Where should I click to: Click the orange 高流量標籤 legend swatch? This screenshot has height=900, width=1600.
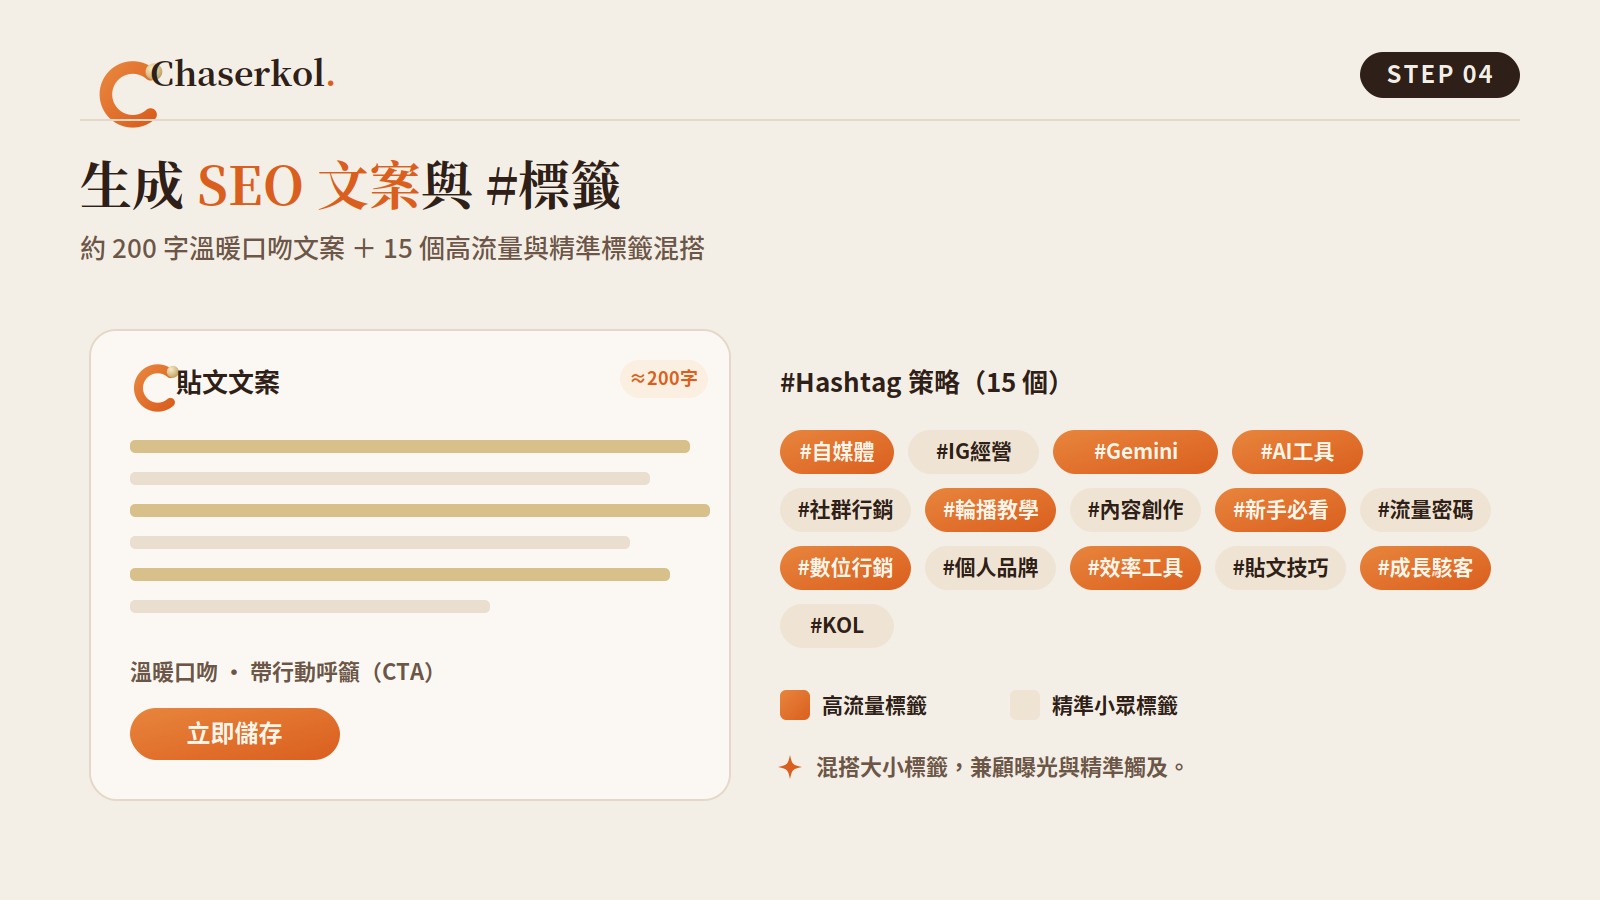(x=795, y=705)
